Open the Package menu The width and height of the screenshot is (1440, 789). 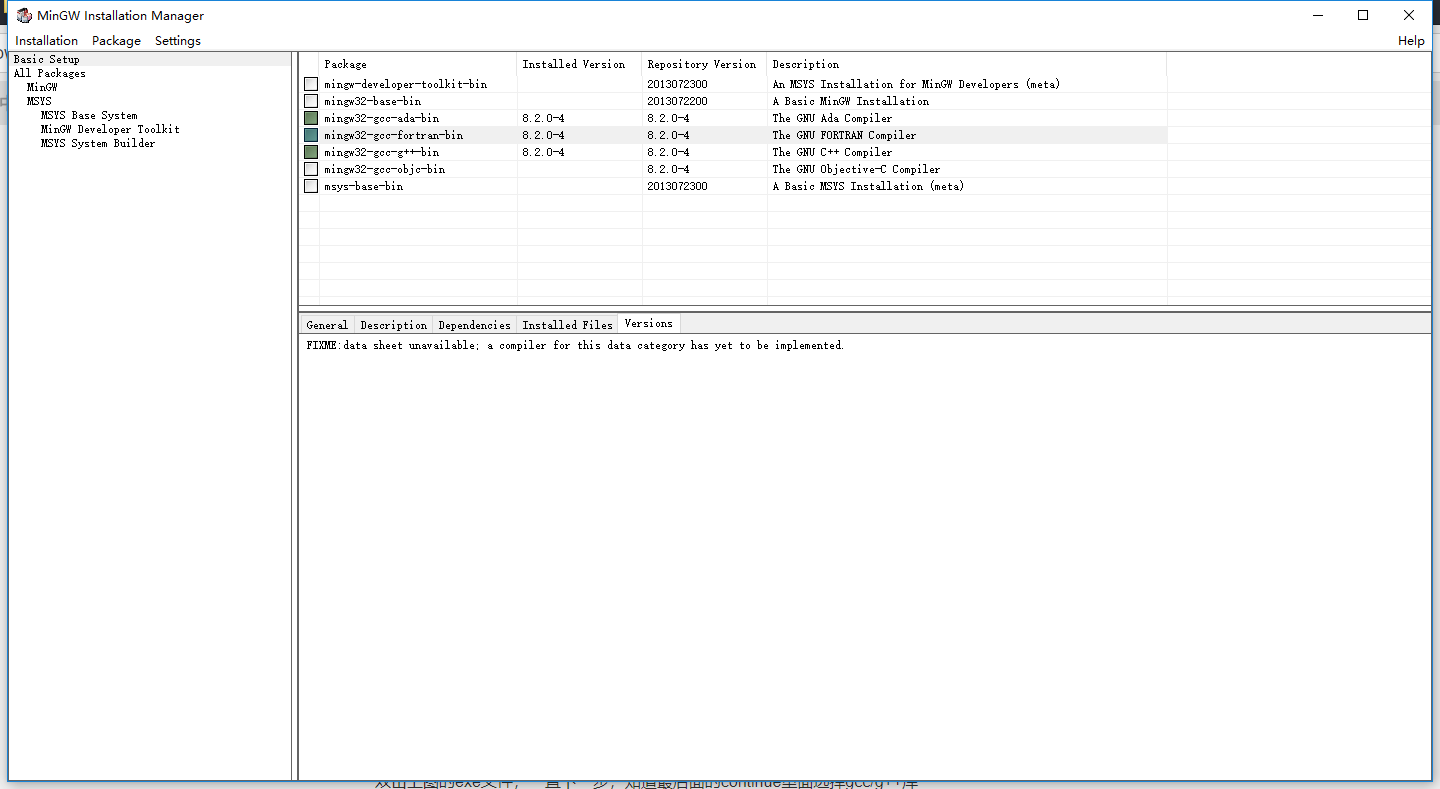click(x=116, y=41)
